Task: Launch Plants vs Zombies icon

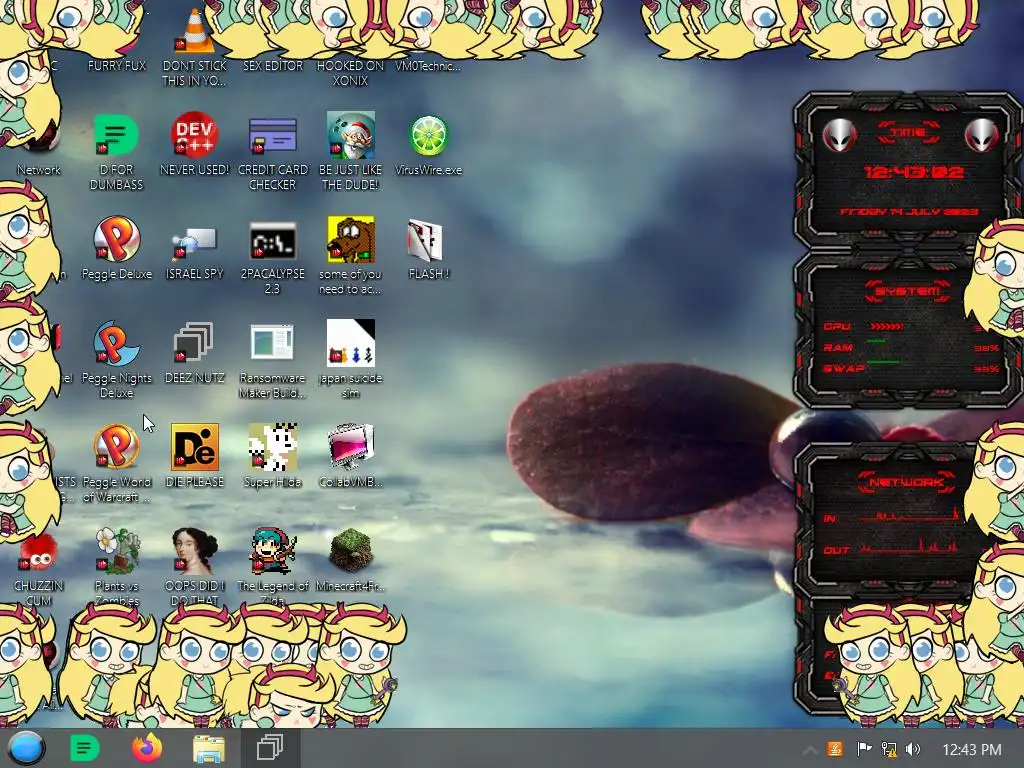Action: coord(118,551)
